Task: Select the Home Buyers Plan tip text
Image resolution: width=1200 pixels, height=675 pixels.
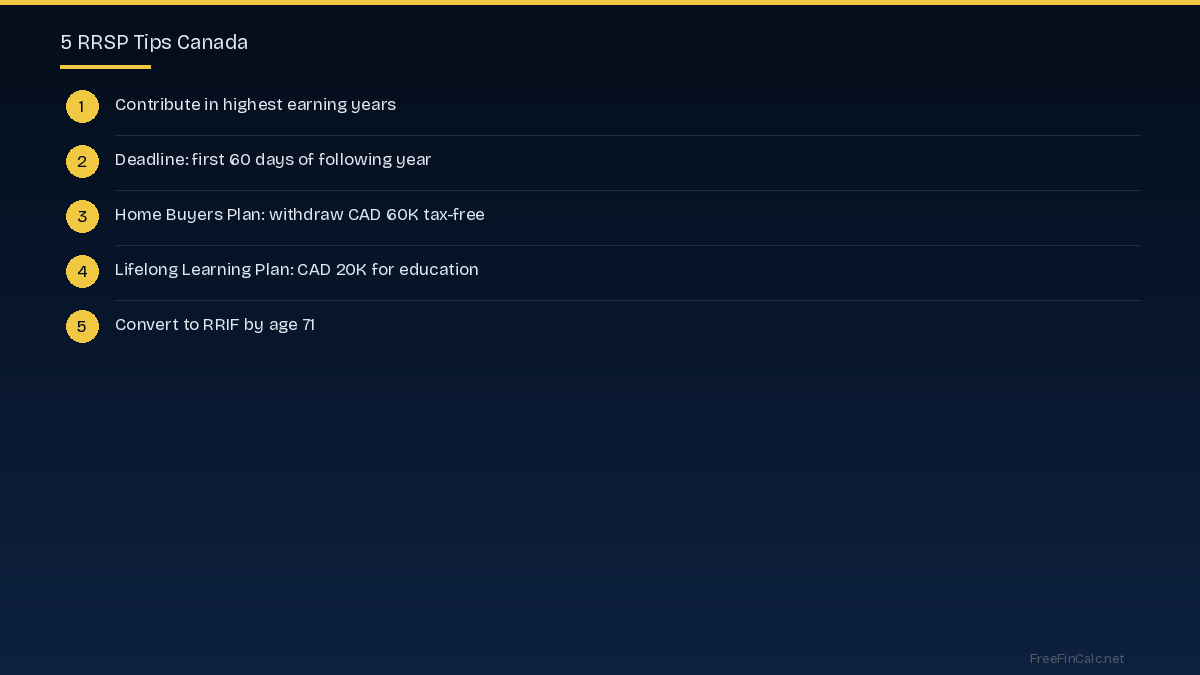Action: 300,215
